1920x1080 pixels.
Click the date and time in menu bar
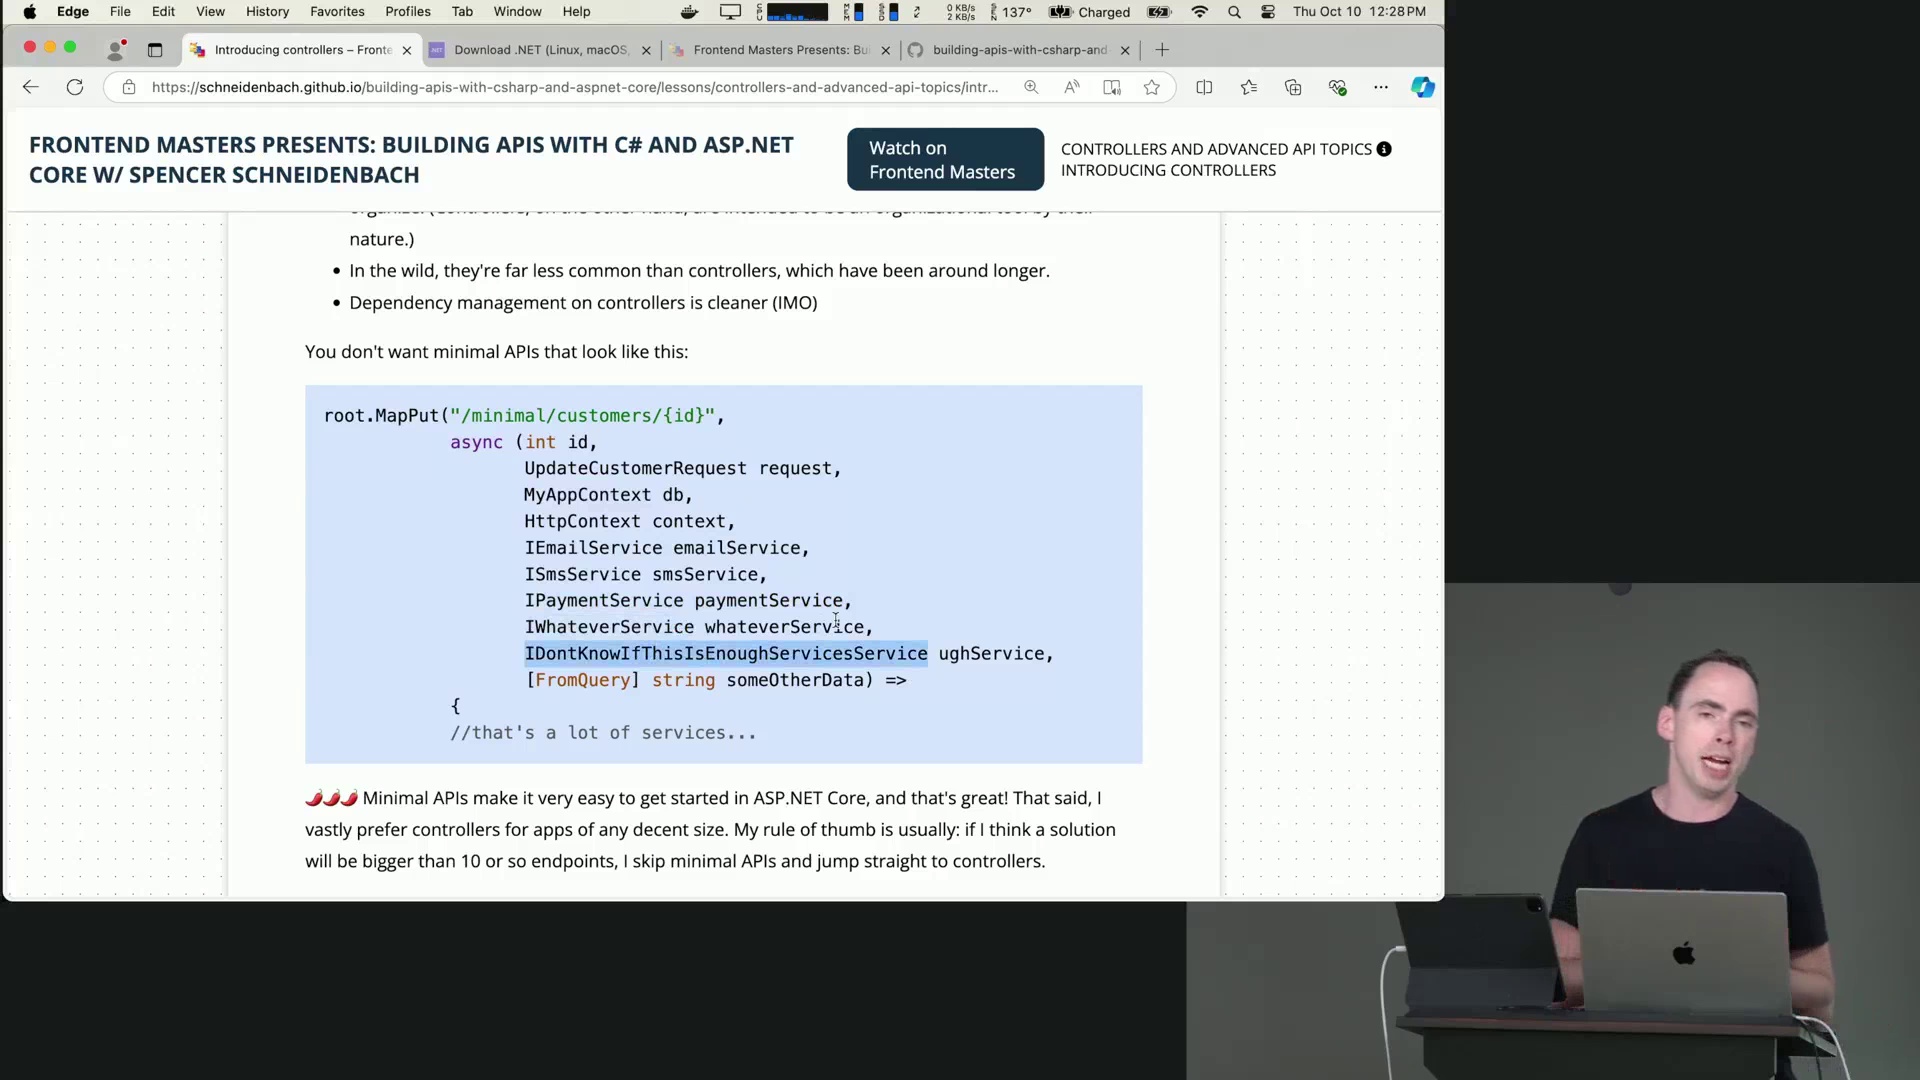(x=1359, y=12)
